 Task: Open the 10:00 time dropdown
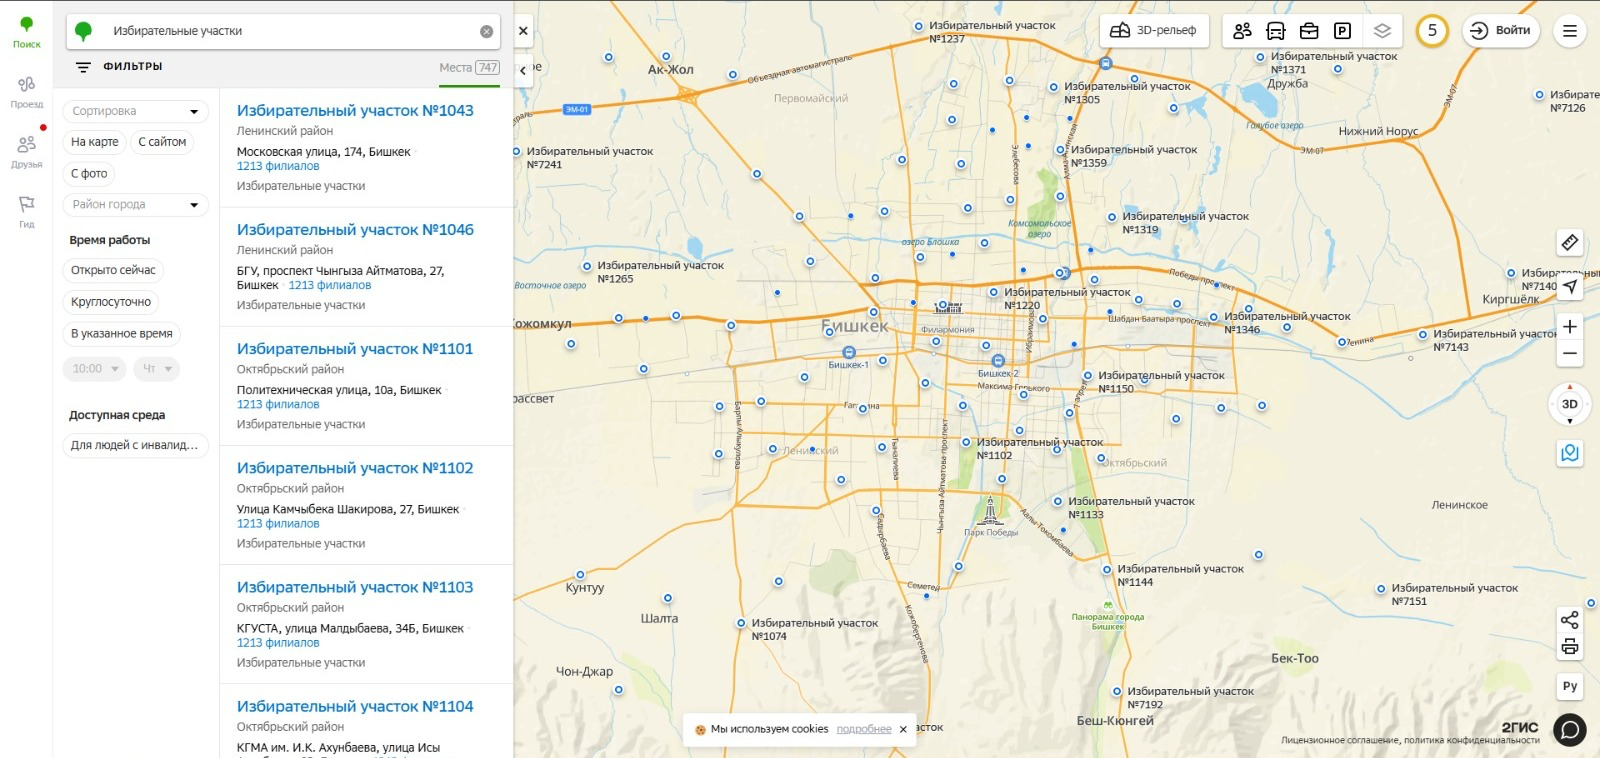pos(96,369)
